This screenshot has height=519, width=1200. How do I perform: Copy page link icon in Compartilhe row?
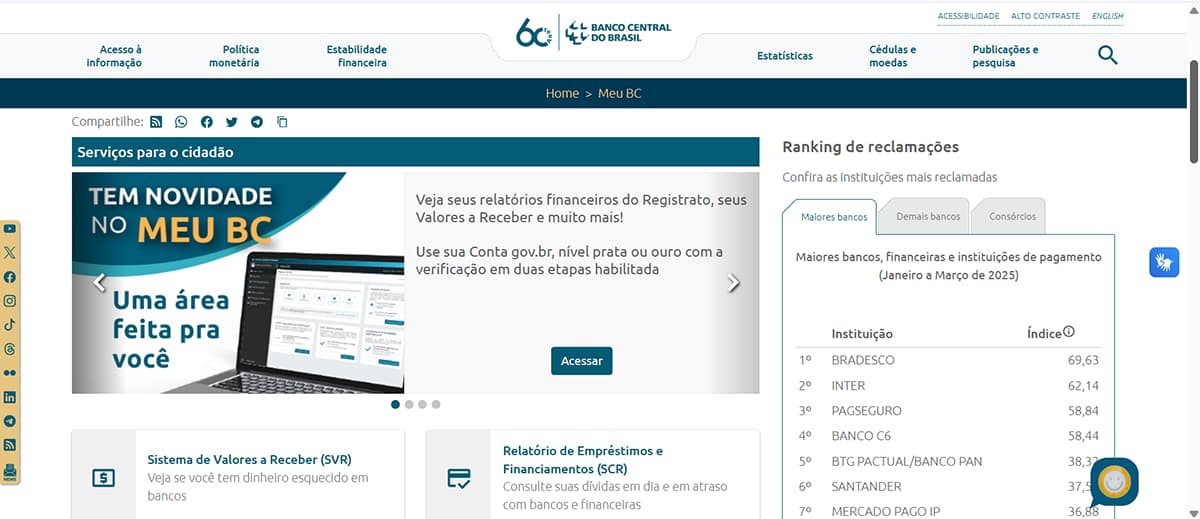coord(282,122)
